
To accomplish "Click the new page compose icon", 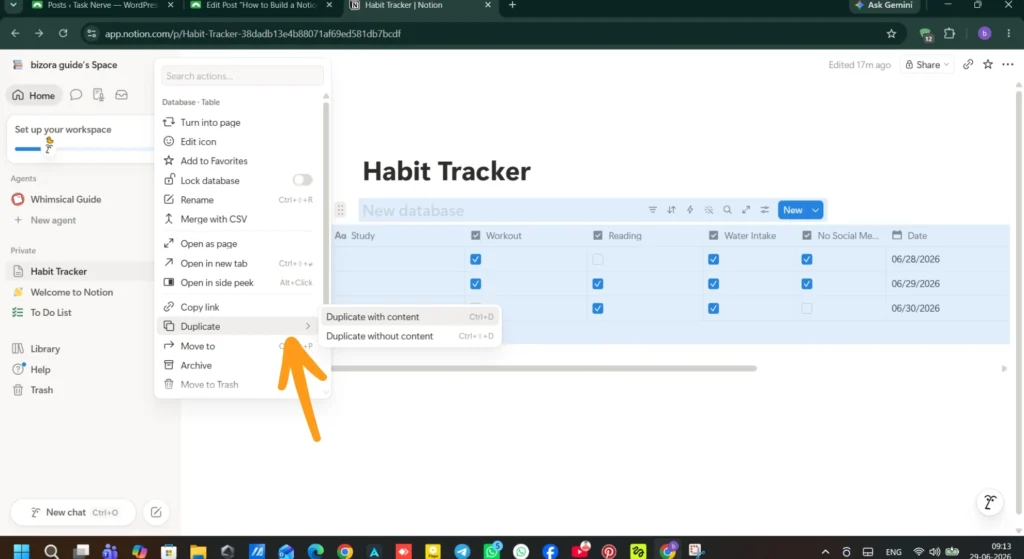I will [156, 512].
